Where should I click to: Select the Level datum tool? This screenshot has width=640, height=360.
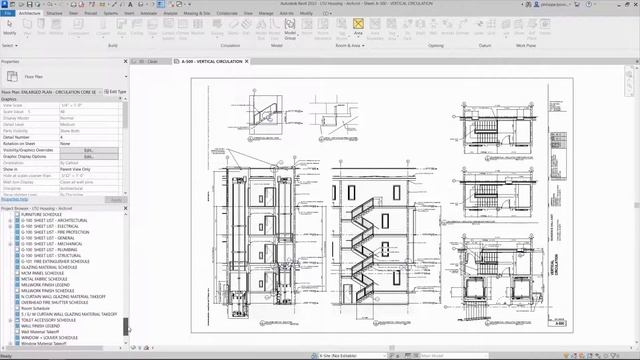tap(479, 27)
